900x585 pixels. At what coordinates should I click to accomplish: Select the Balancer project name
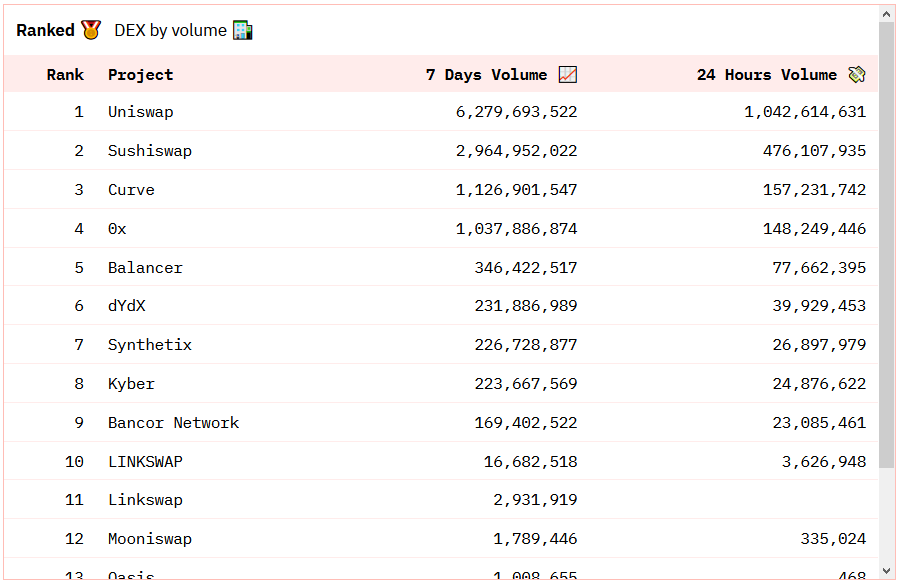[145, 268]
